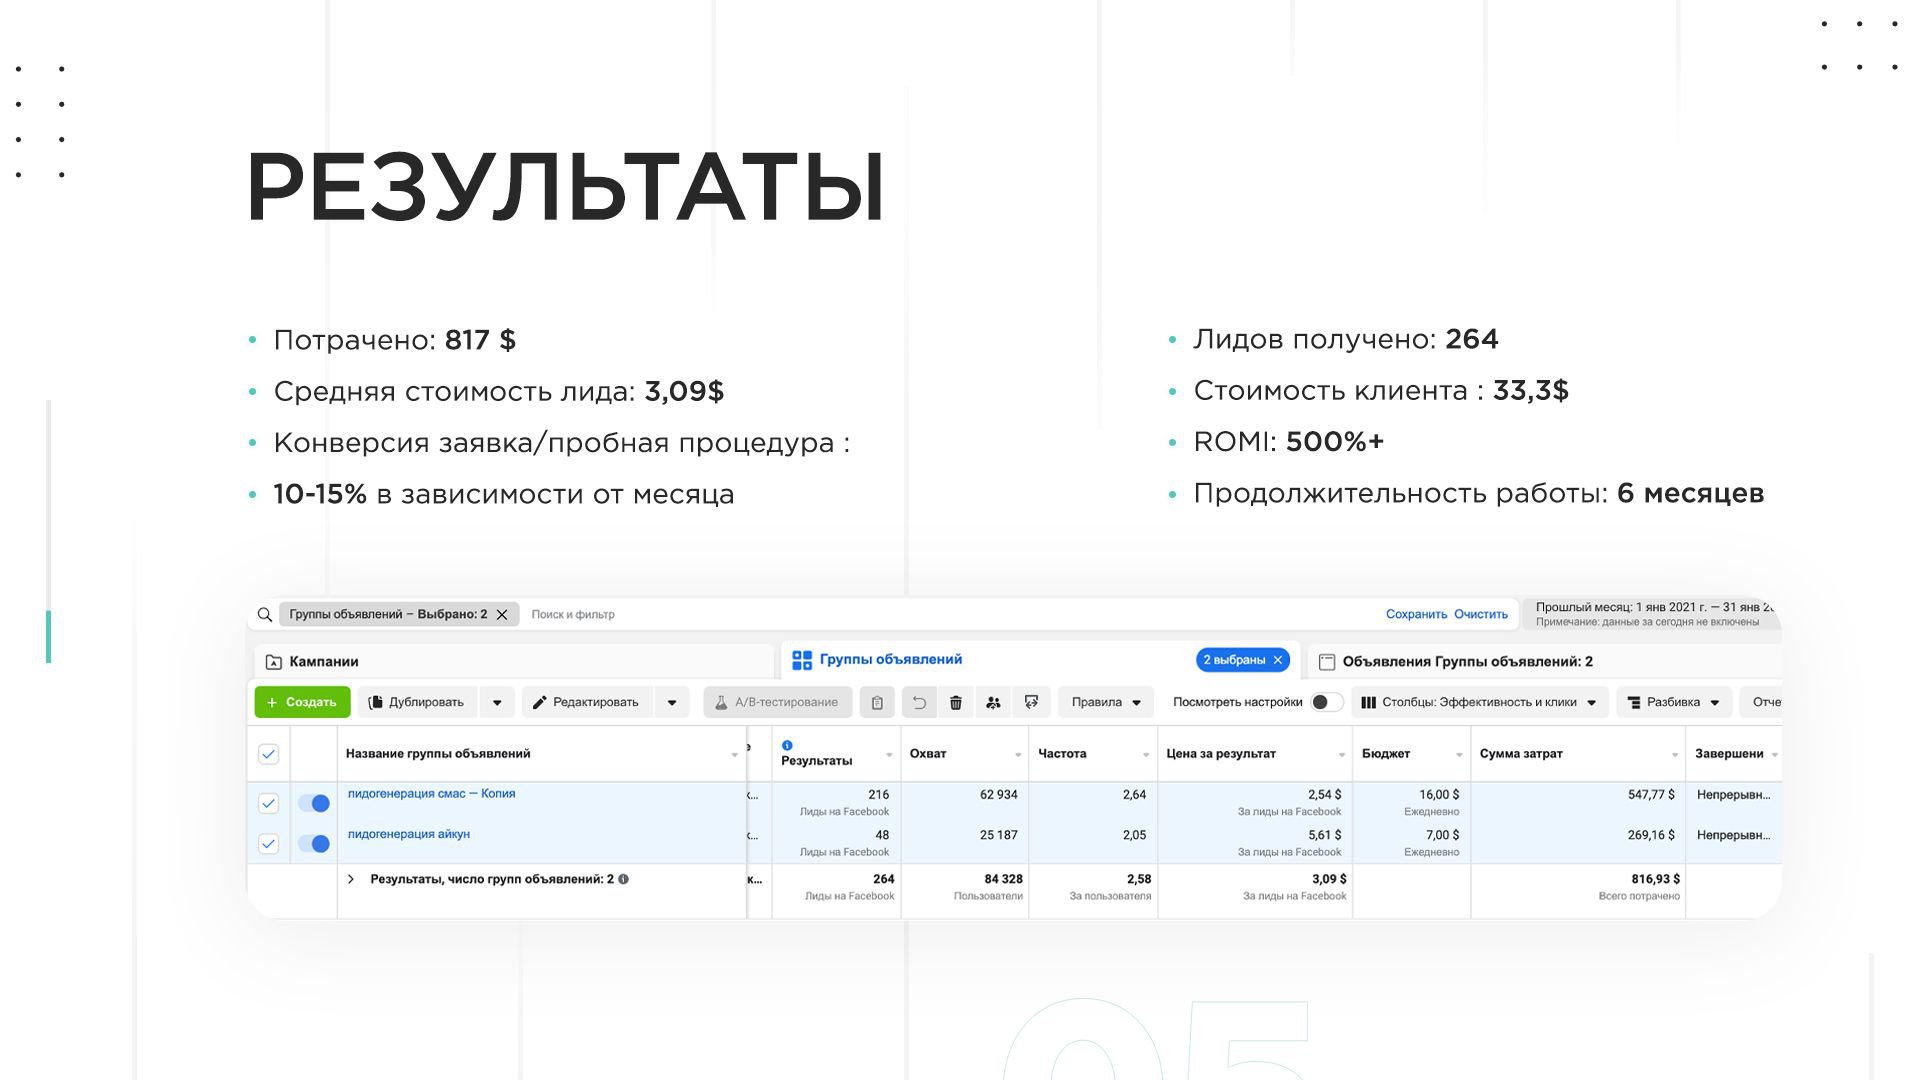Toggle the select-all checkbox in table header

coord(268,754)
